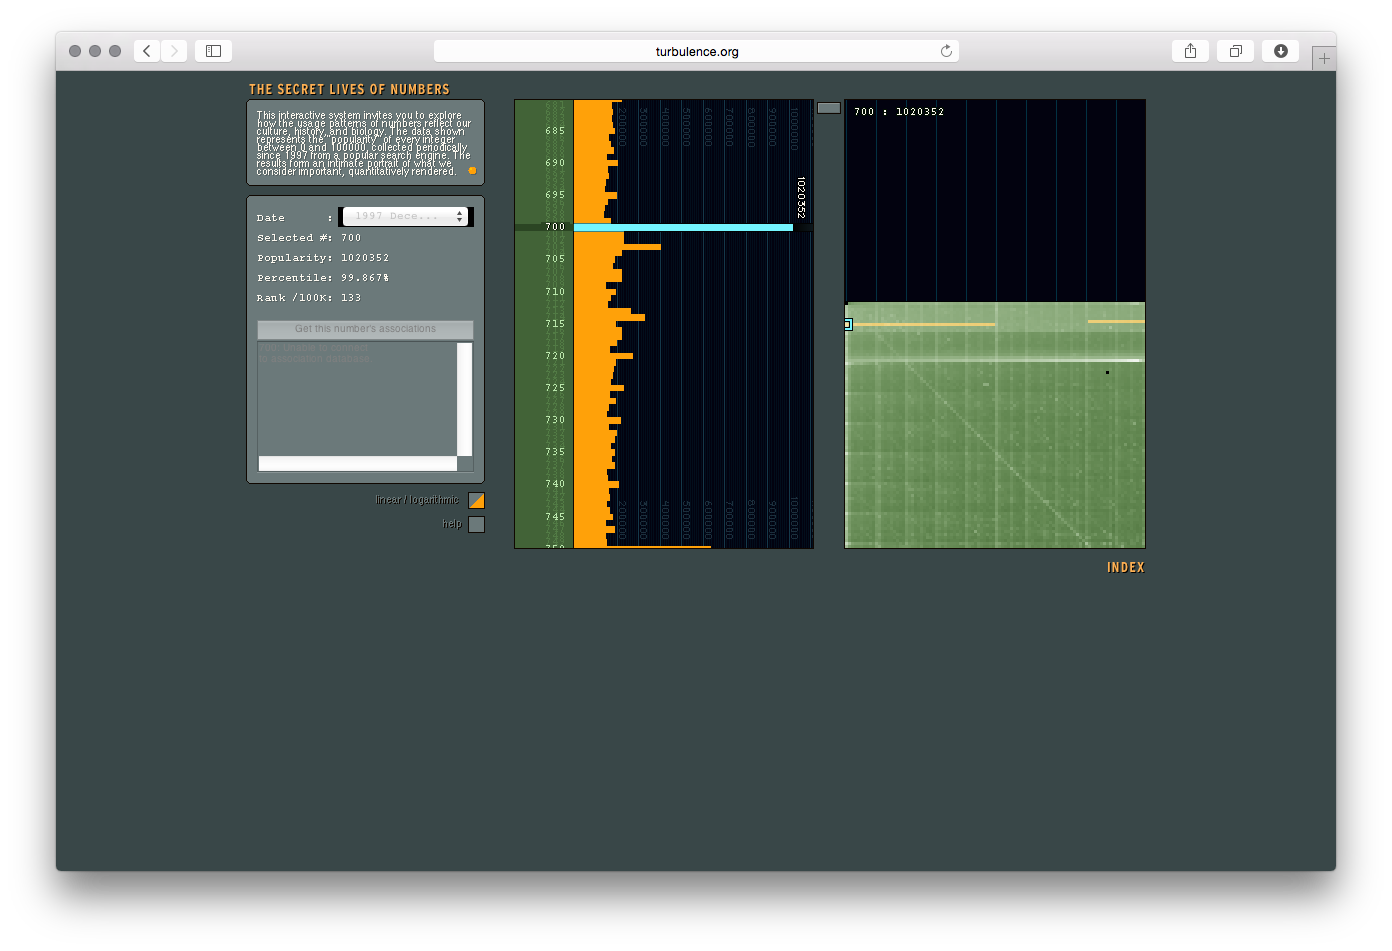Click Get this number's associations button
The image size is (1392, 951).
pyautogui.click(x=365, y=329)
